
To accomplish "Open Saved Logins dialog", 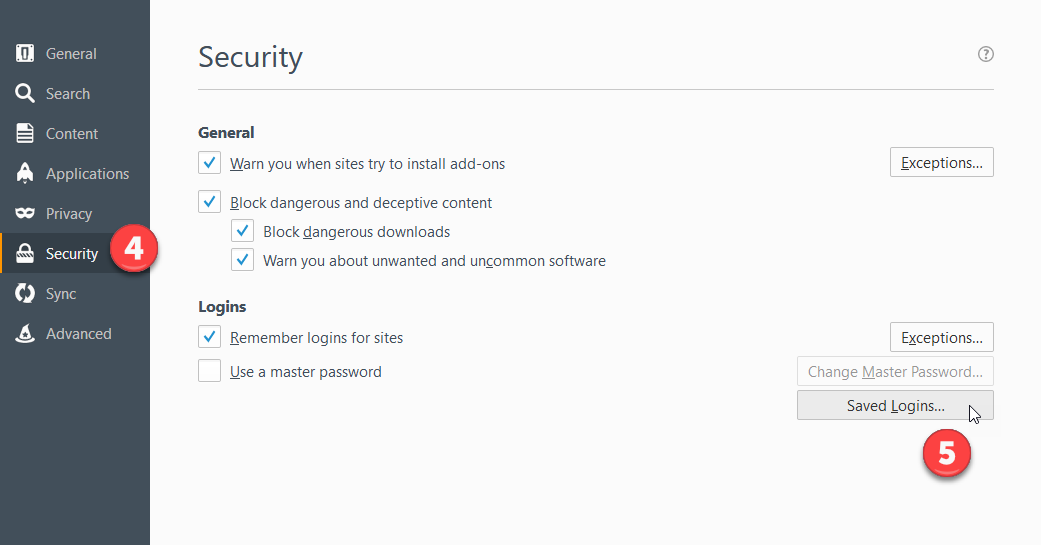I will click(x=895, y=406).
